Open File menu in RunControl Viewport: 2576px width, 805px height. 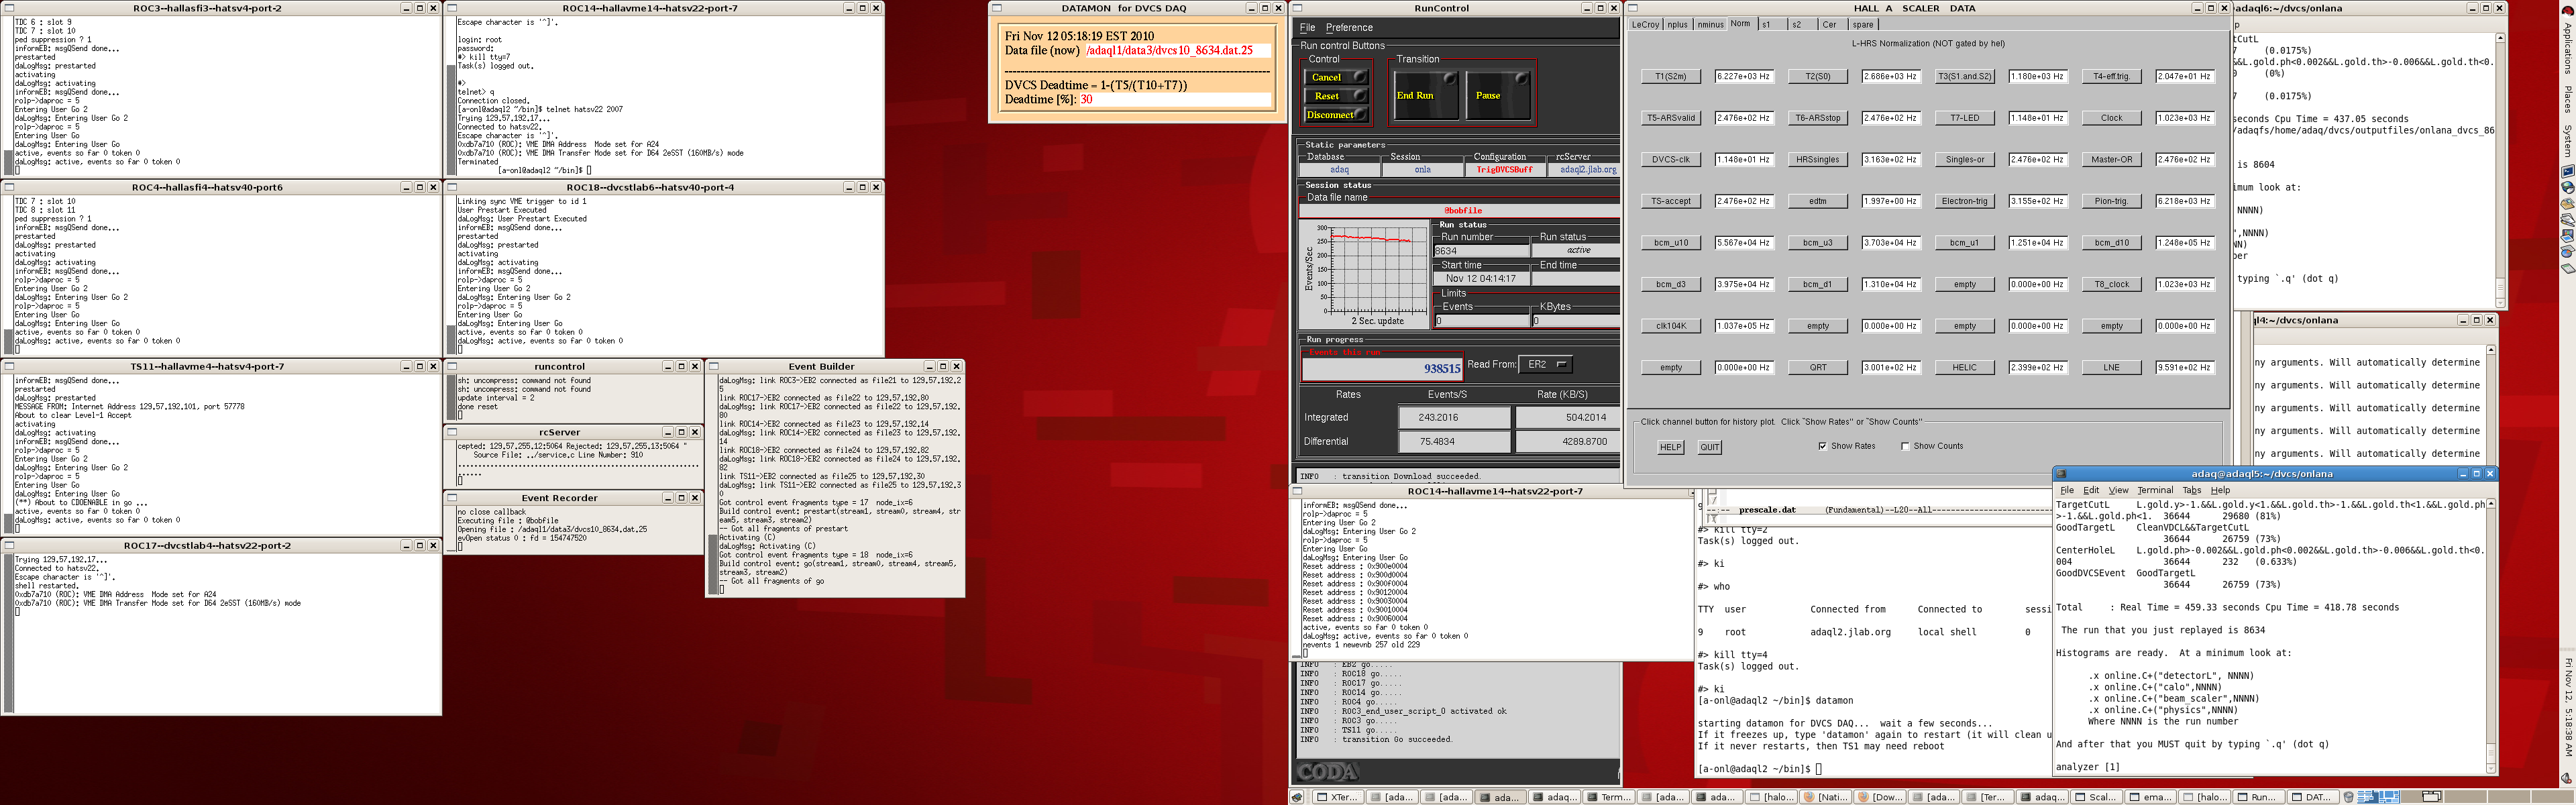1307,28
